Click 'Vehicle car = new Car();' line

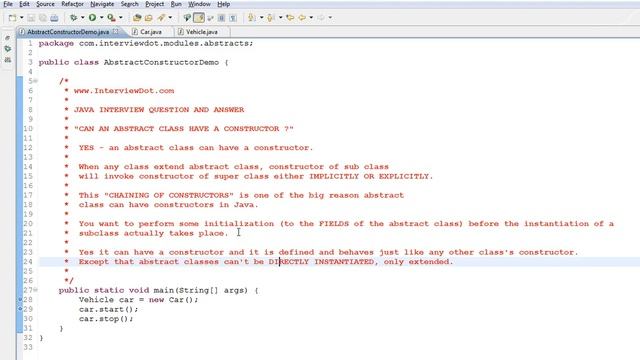point(138,300)
